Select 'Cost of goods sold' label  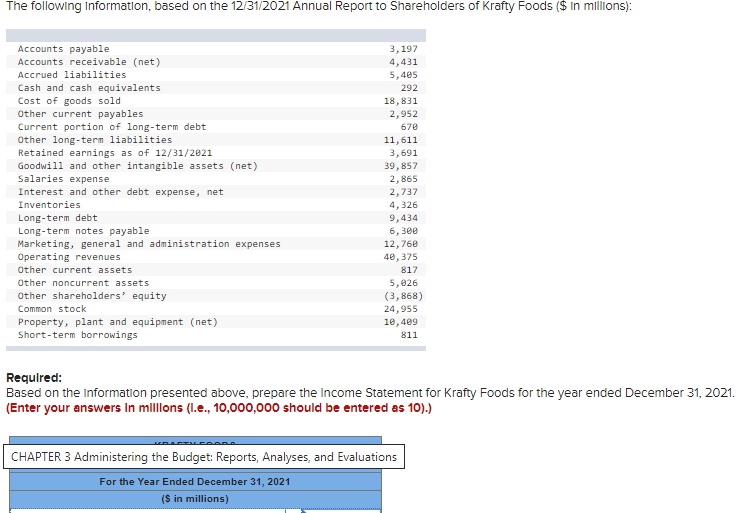click(69, 101)
